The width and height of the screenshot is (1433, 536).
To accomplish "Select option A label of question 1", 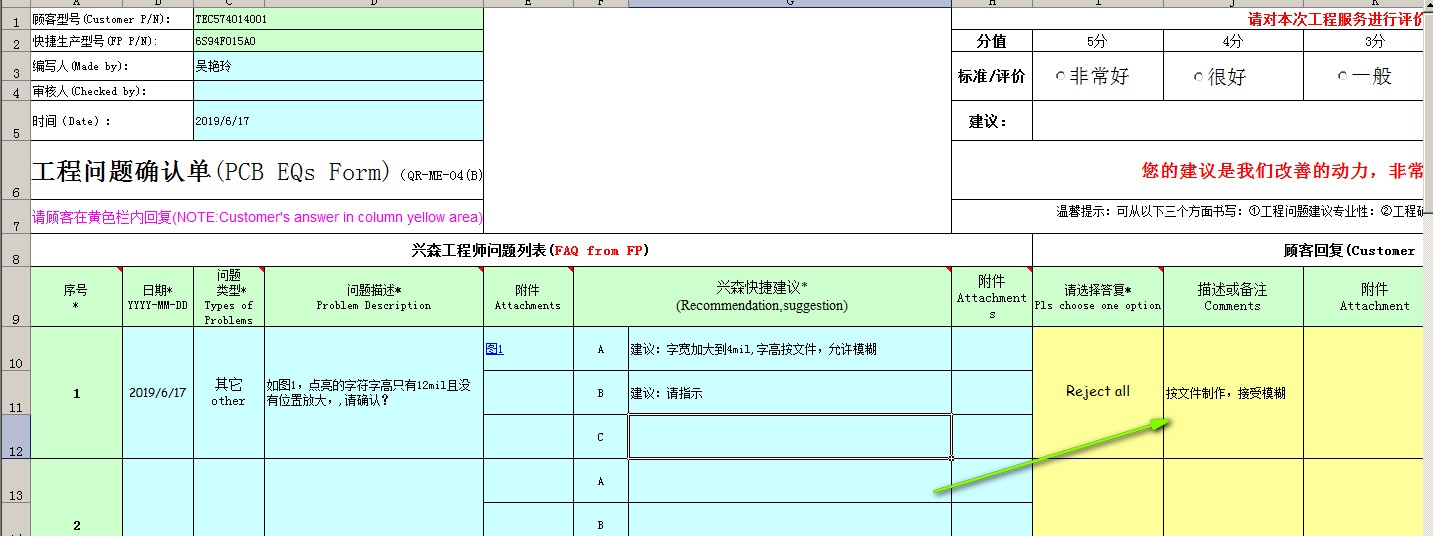I will (600, 349).
